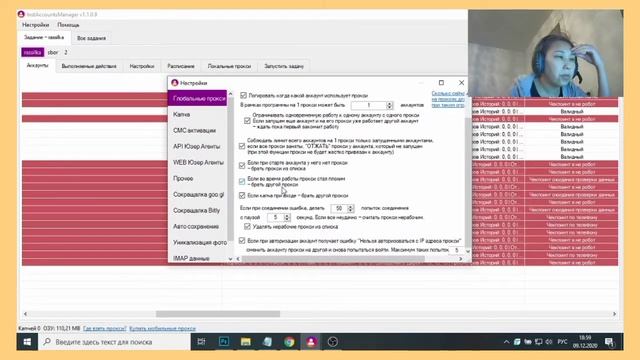Image resolution: width=640 pixels, height=360 pixels.
Task: Select the 'Аккаунты' tab
Action: pyautogui.click(x=37, y=65)
